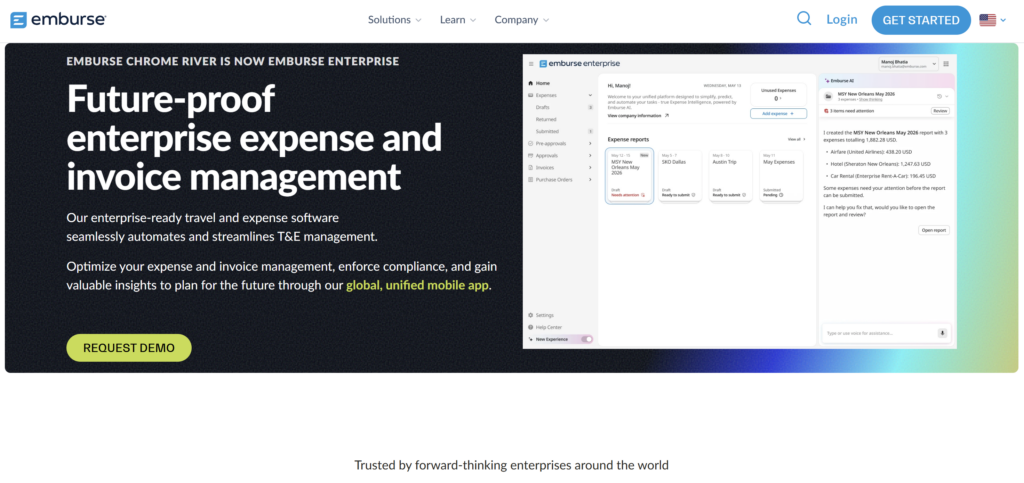Screen dimensions: 1024x483
Task: Expand the Pre-approvals chevron
Action: tap(590, 143)
